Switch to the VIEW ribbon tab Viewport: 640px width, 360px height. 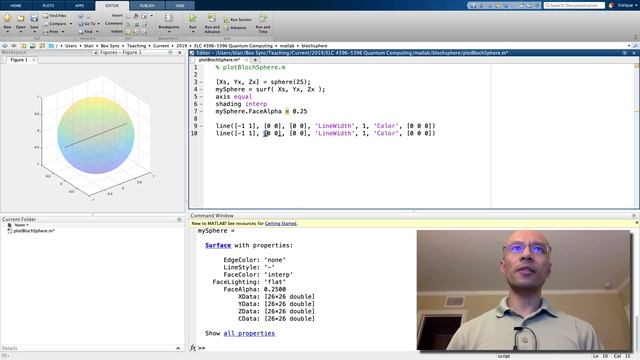(180, 6)
